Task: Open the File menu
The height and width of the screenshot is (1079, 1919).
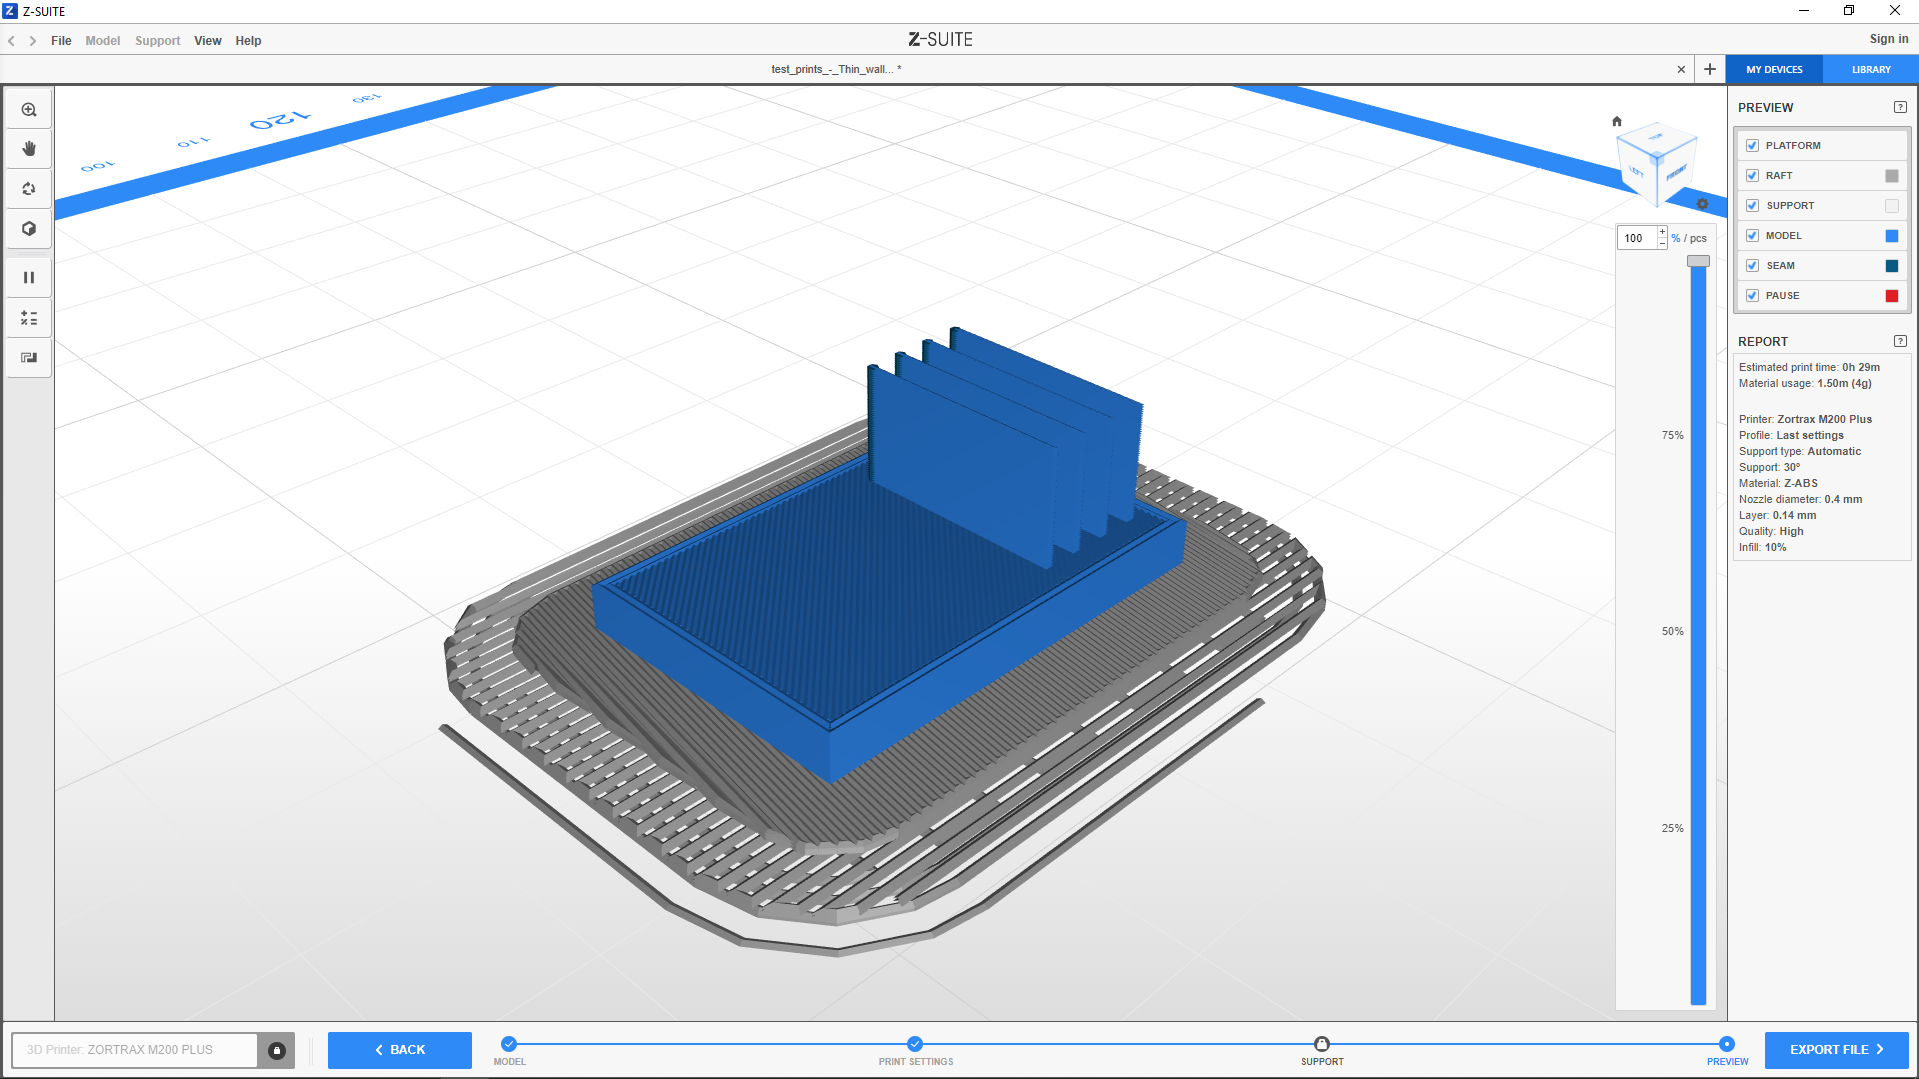Action: coord(61,41)
